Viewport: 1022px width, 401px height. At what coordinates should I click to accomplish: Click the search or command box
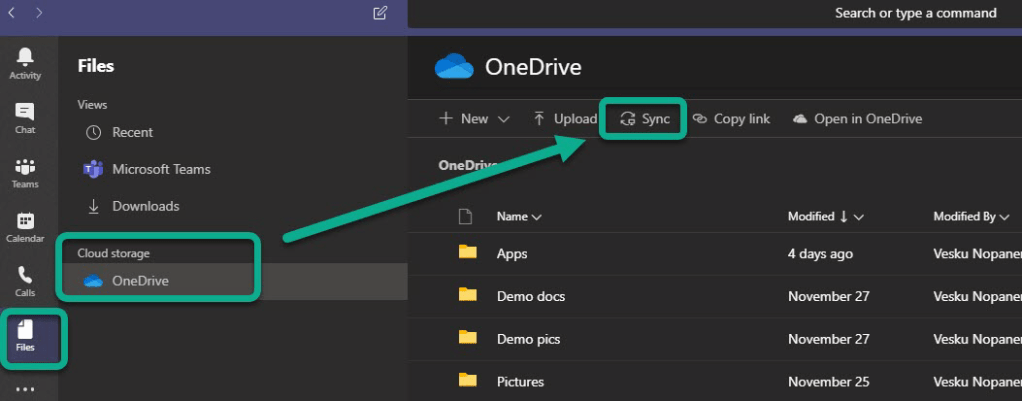point(915,13)
